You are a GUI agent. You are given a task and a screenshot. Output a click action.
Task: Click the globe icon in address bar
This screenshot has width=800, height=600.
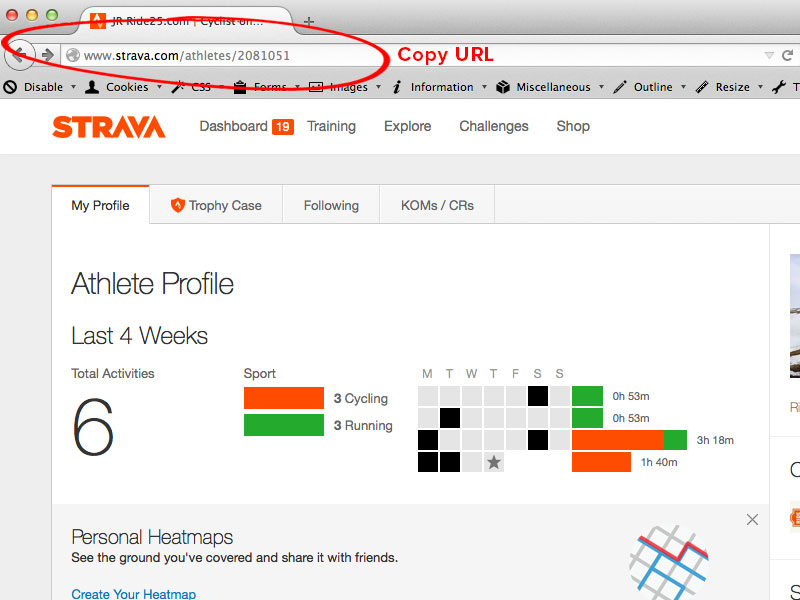[73, 55]
